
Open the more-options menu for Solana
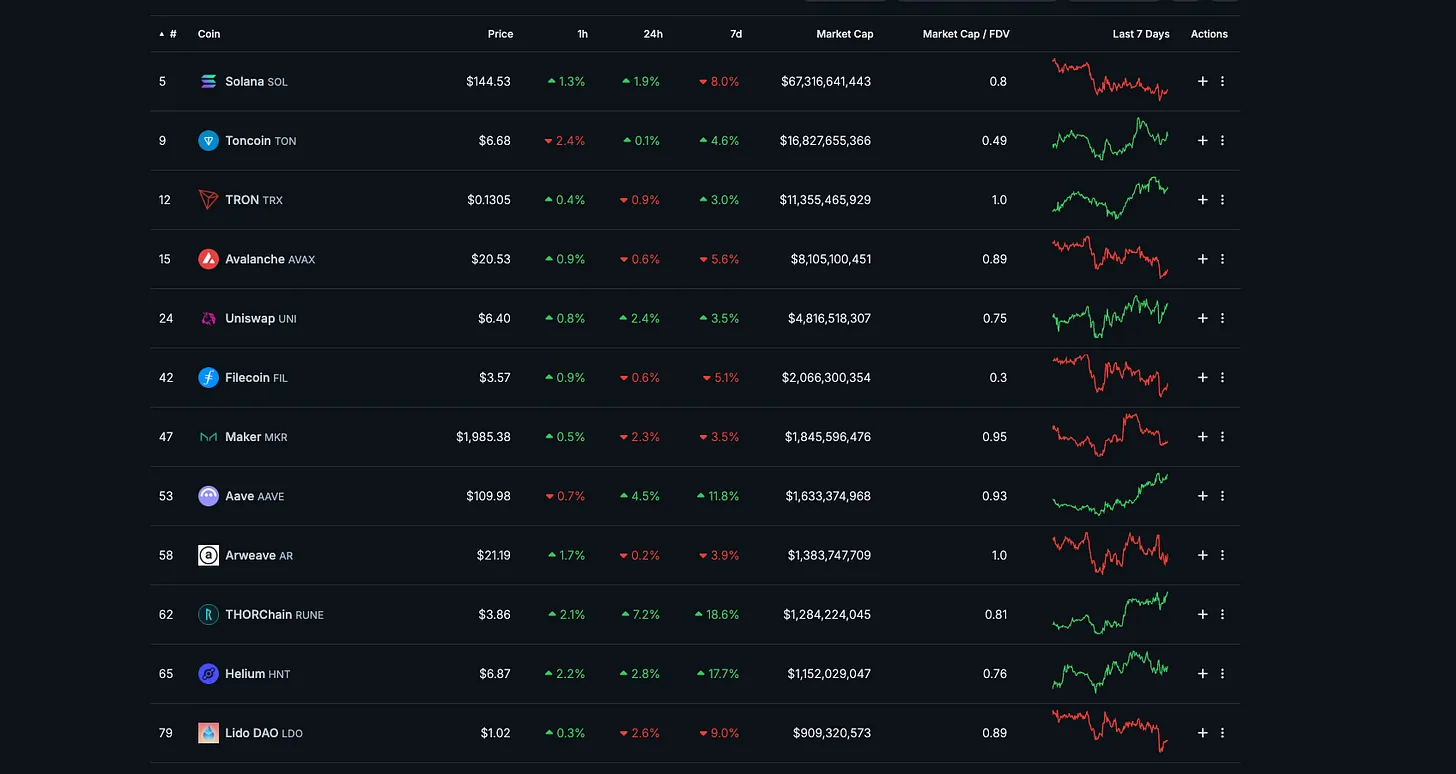coord(1223,82)
